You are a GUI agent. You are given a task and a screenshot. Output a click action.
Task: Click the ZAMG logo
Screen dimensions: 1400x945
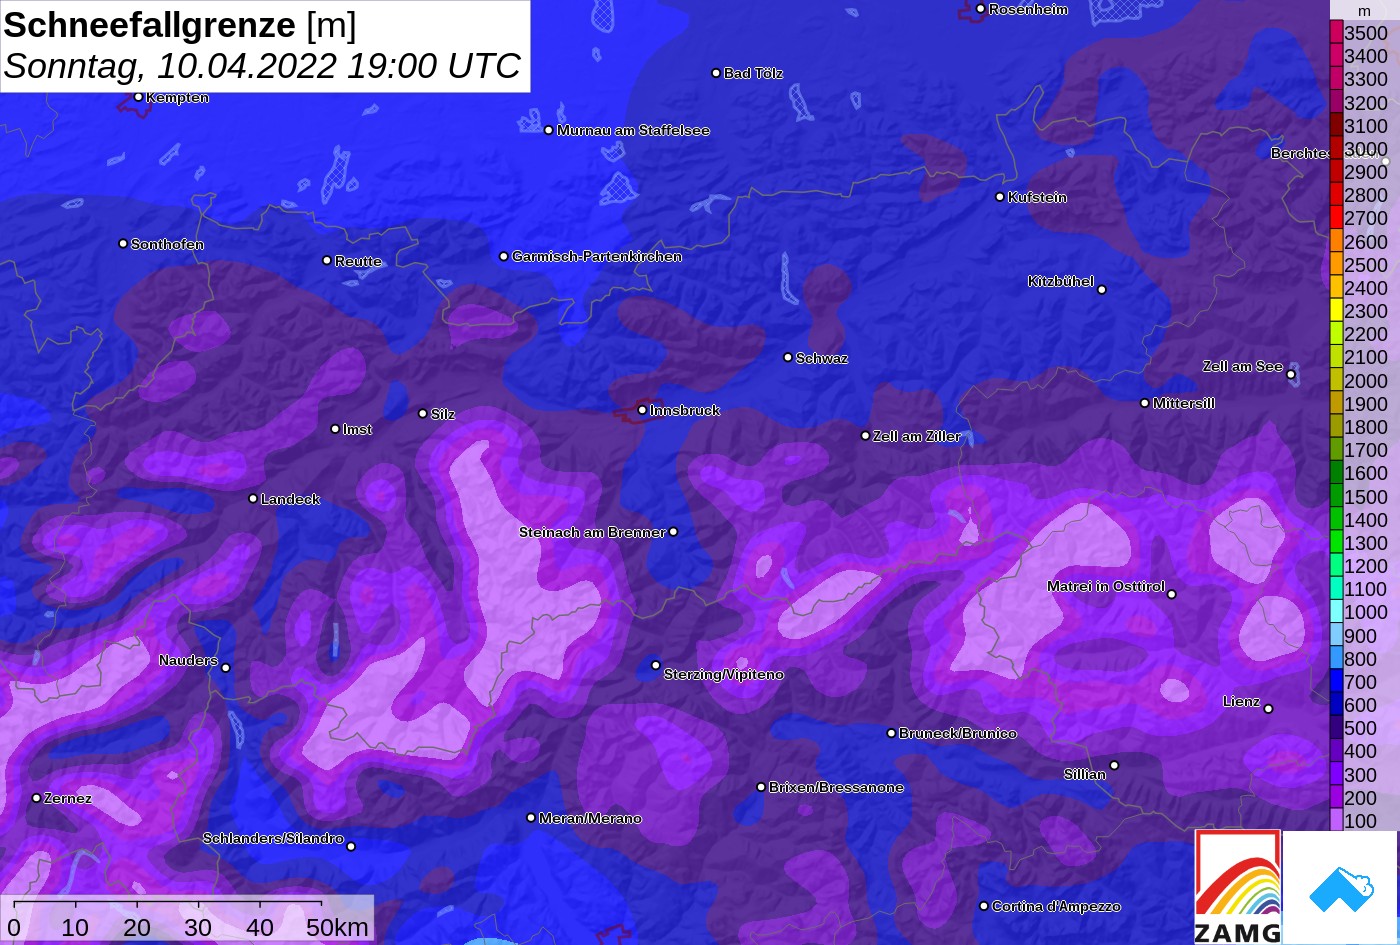pyautogui.click(x=1238, y=887)
